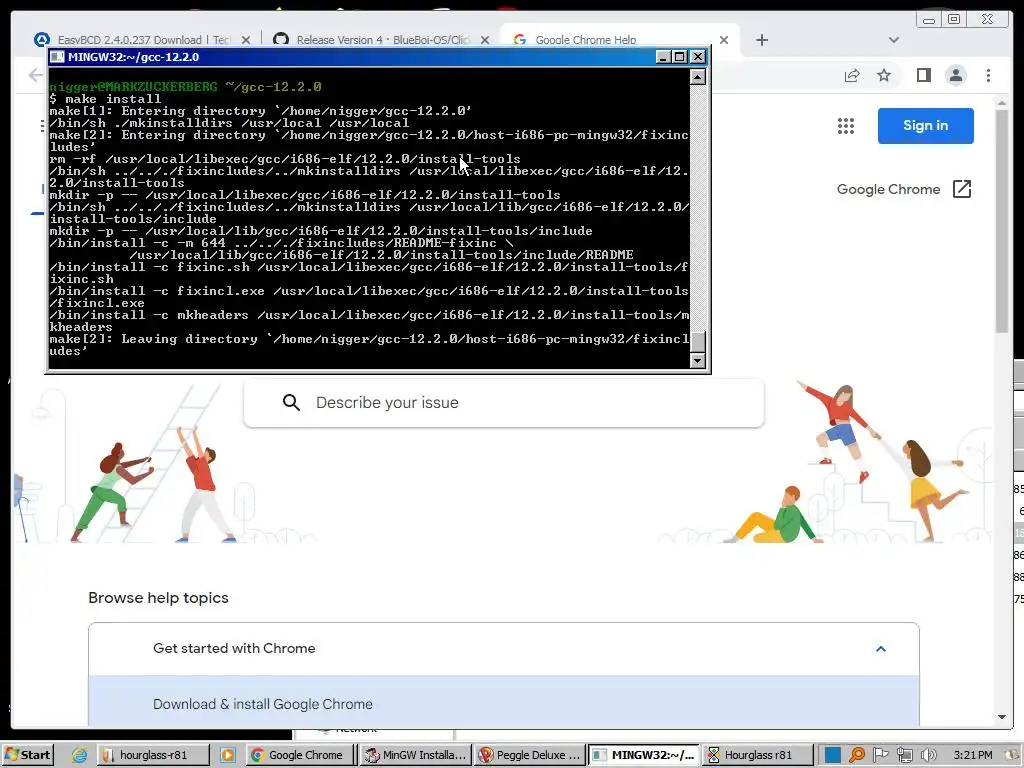Switch to Google Chrome taskbar button

click(x=300, y=755)
